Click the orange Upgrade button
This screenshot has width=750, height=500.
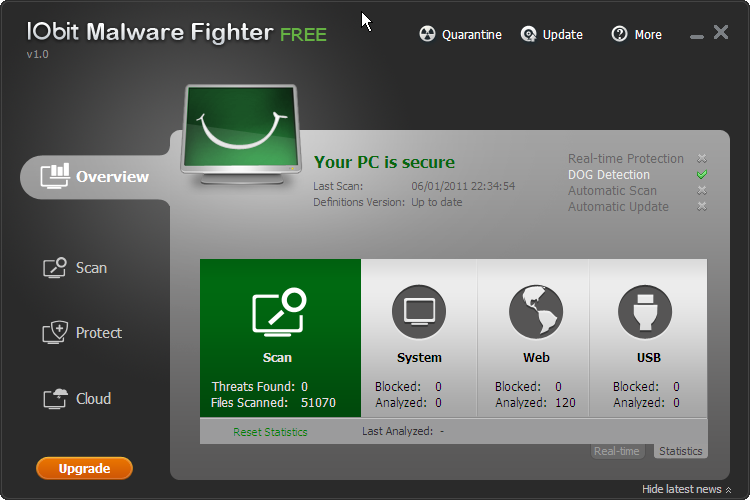coord(84,468)
